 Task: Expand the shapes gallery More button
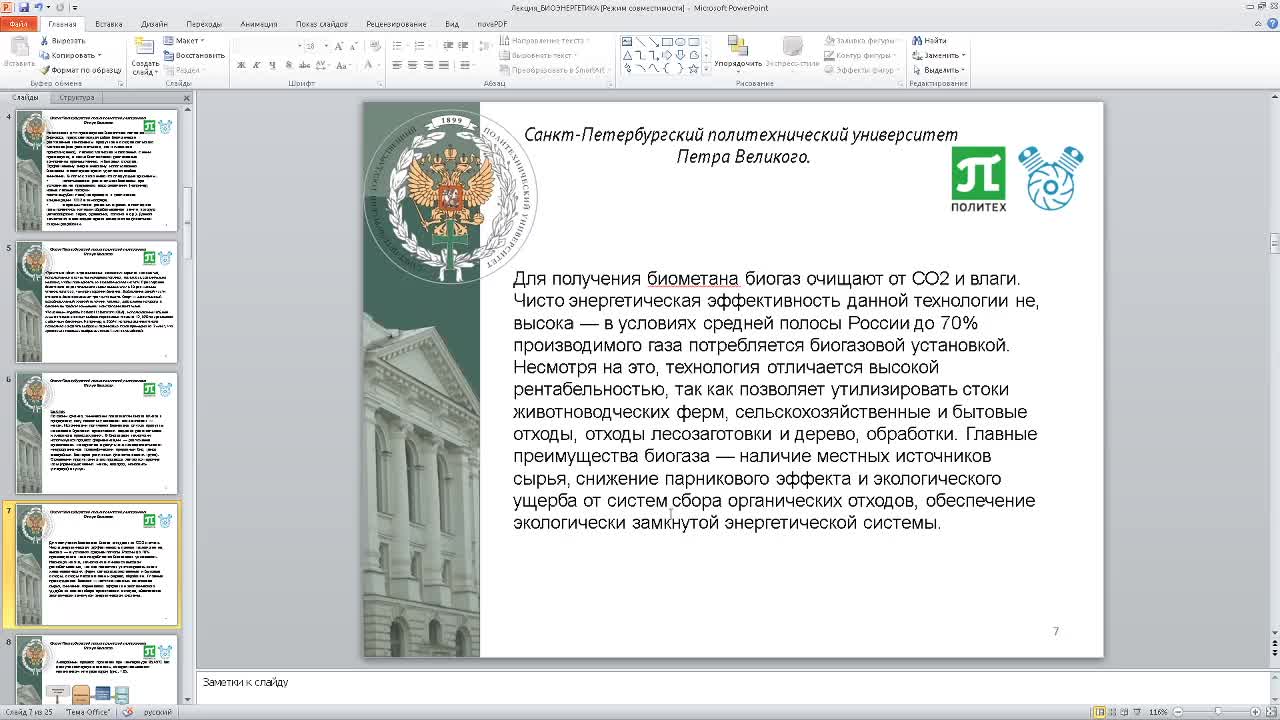(706, 68)
